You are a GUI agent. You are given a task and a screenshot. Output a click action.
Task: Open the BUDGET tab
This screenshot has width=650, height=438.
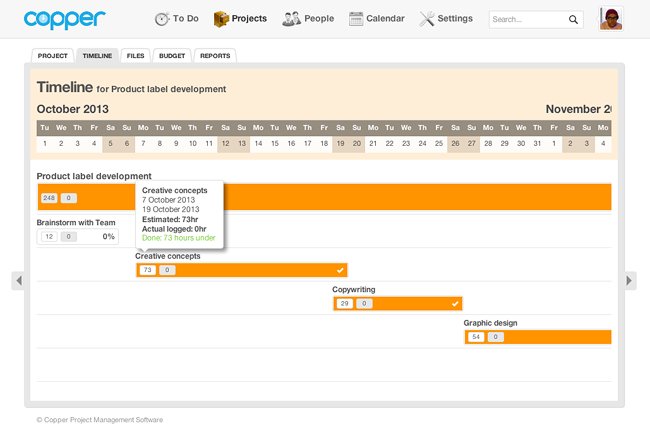(x=172, y=56)
